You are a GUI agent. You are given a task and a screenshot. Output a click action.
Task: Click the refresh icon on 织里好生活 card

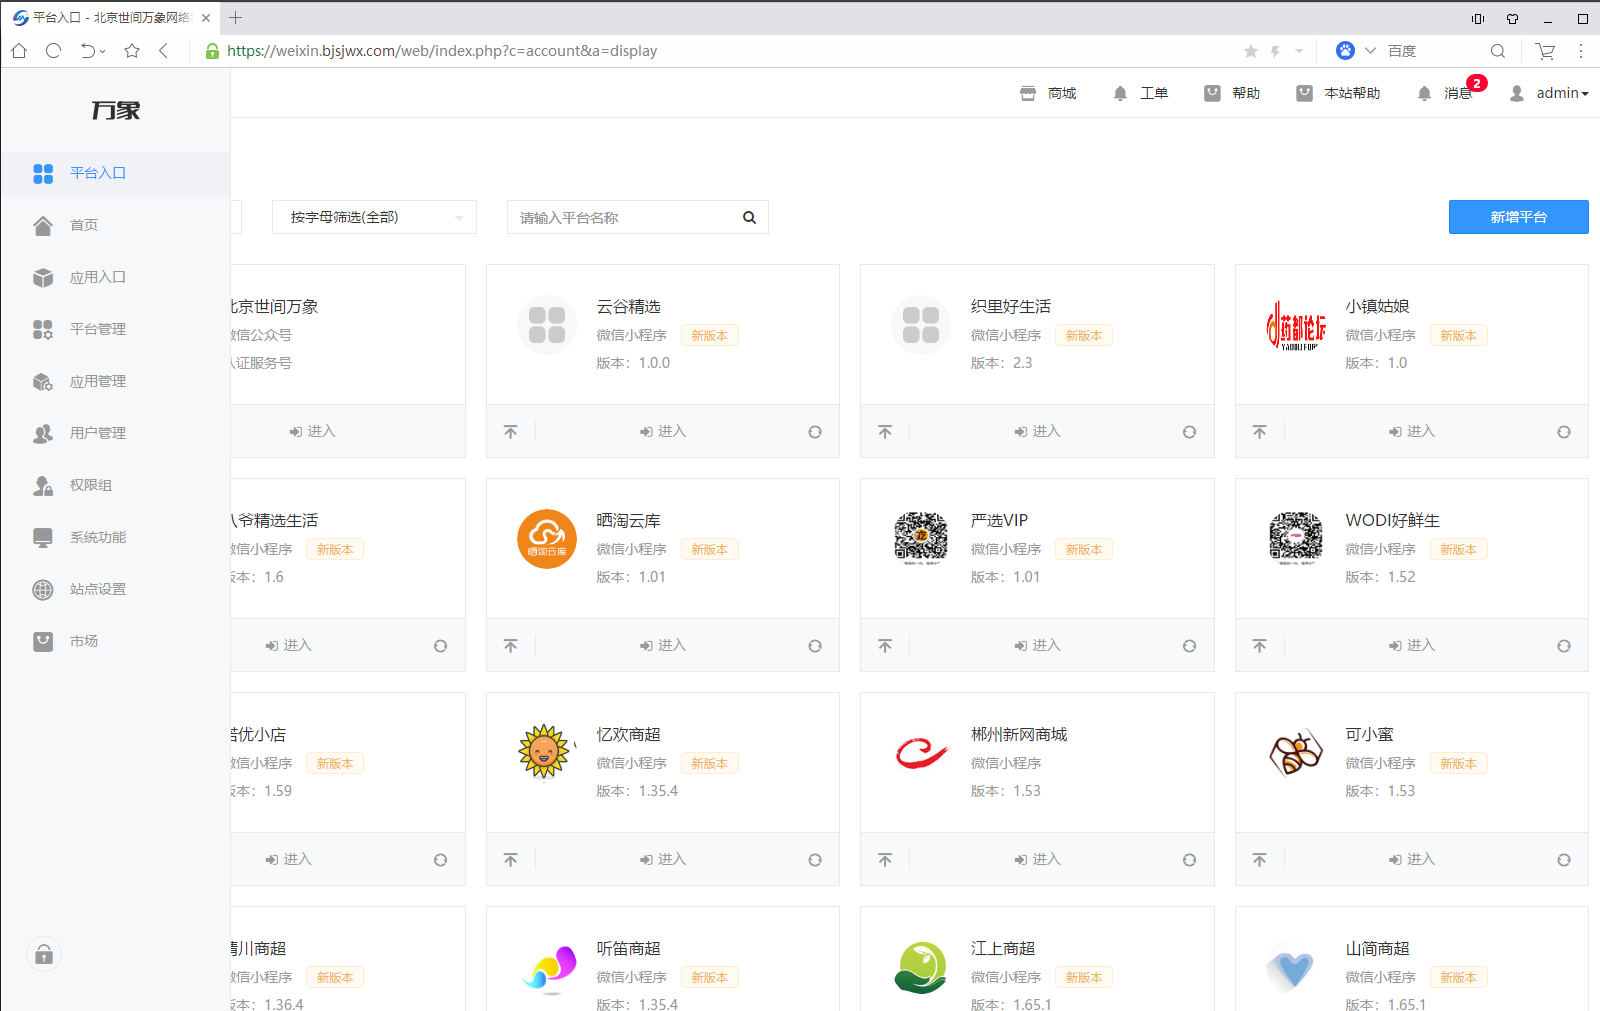pyautogui.click(x=1189, y=432)
